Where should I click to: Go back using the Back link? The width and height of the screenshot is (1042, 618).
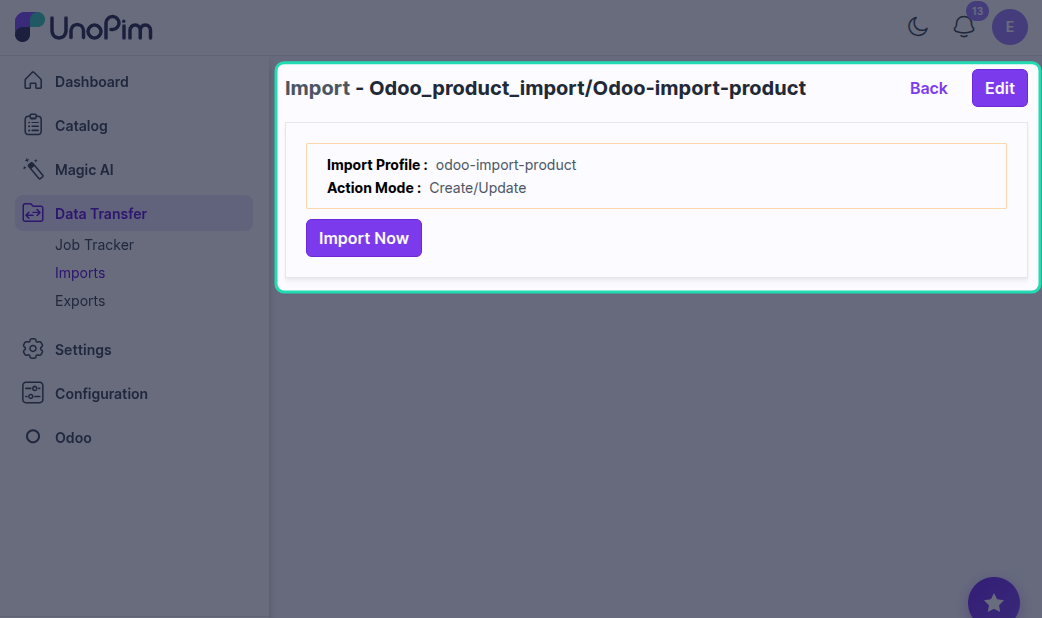click(x=928, y=88)
